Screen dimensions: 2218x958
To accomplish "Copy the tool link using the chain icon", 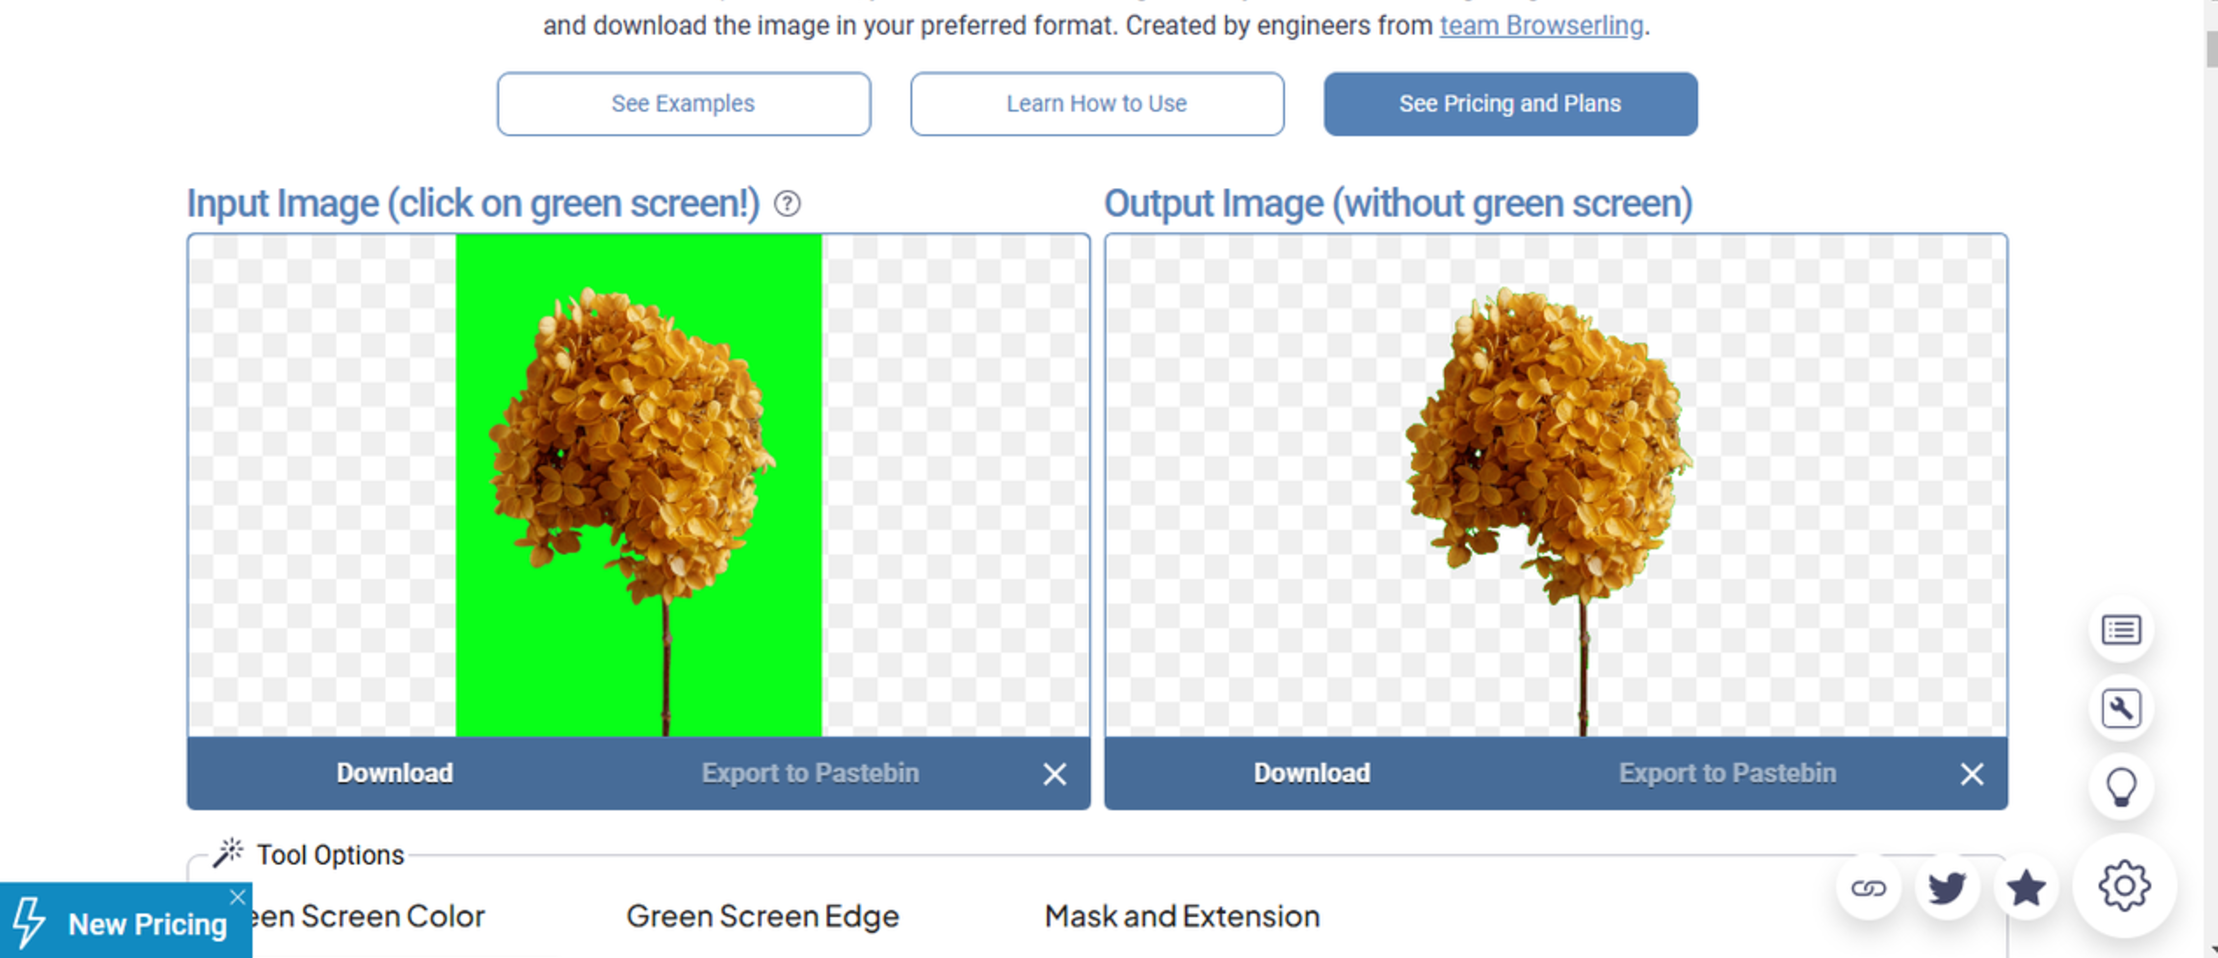I will (x=1869, y=887).
